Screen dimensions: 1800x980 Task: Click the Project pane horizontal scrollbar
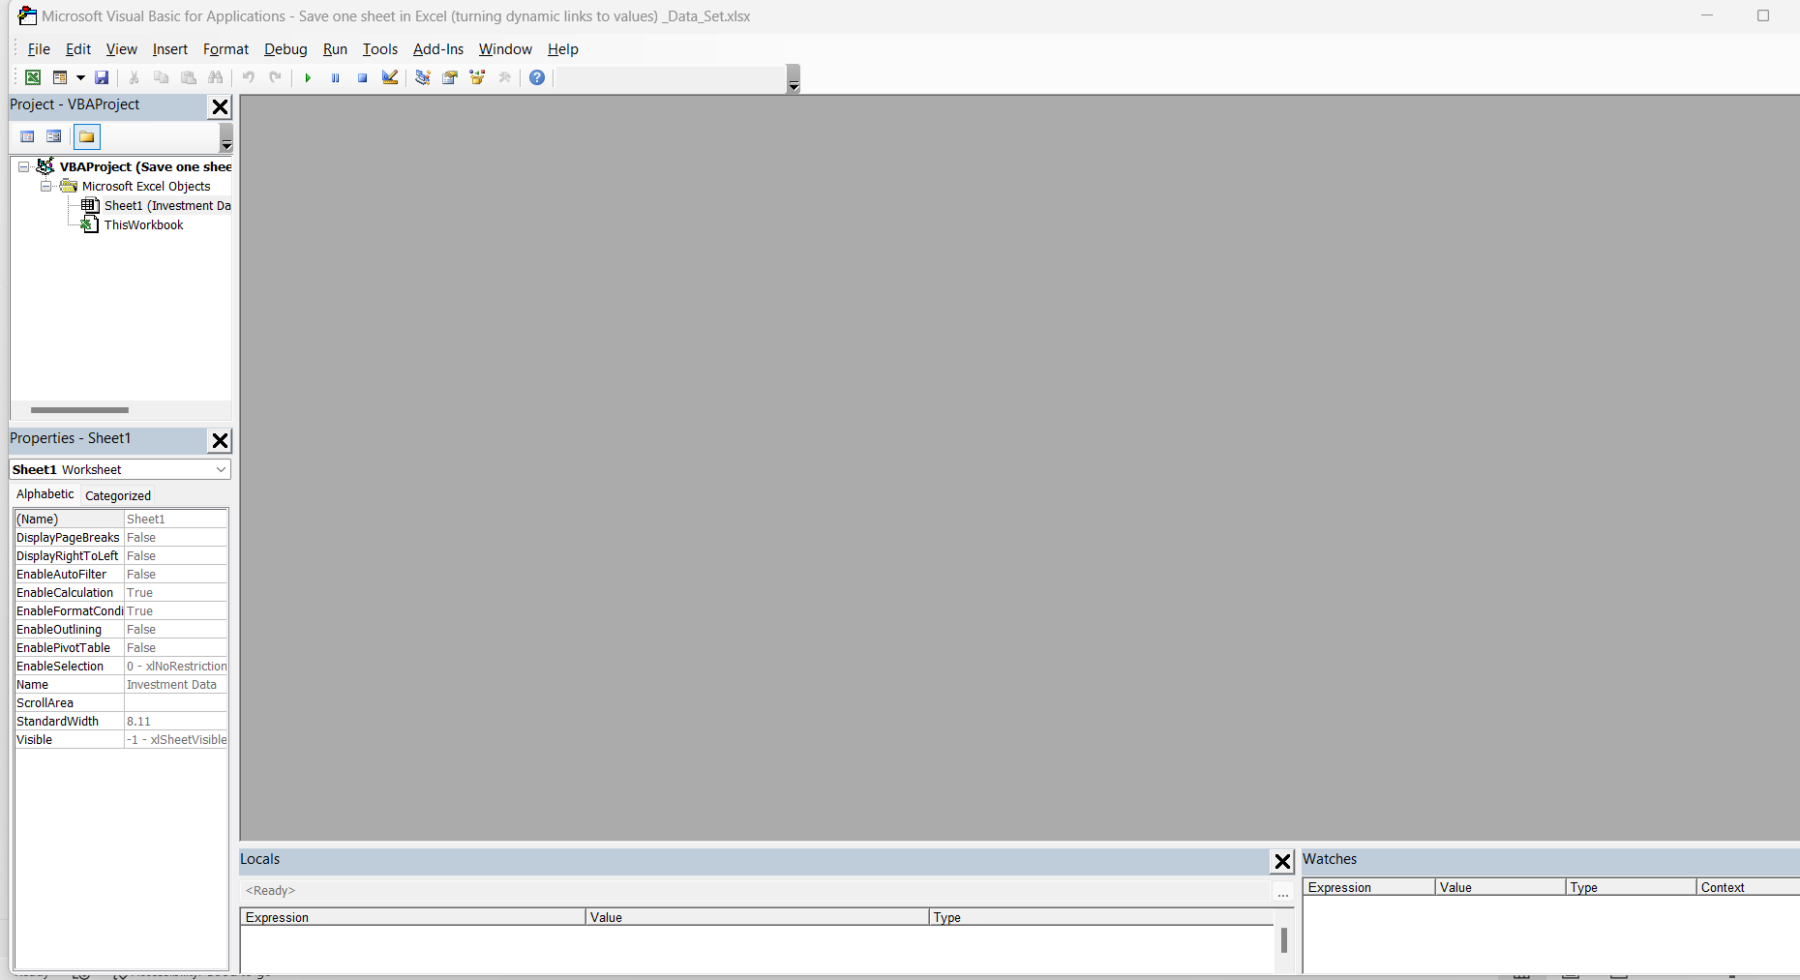pyautogui.click(x=80, y=410)
